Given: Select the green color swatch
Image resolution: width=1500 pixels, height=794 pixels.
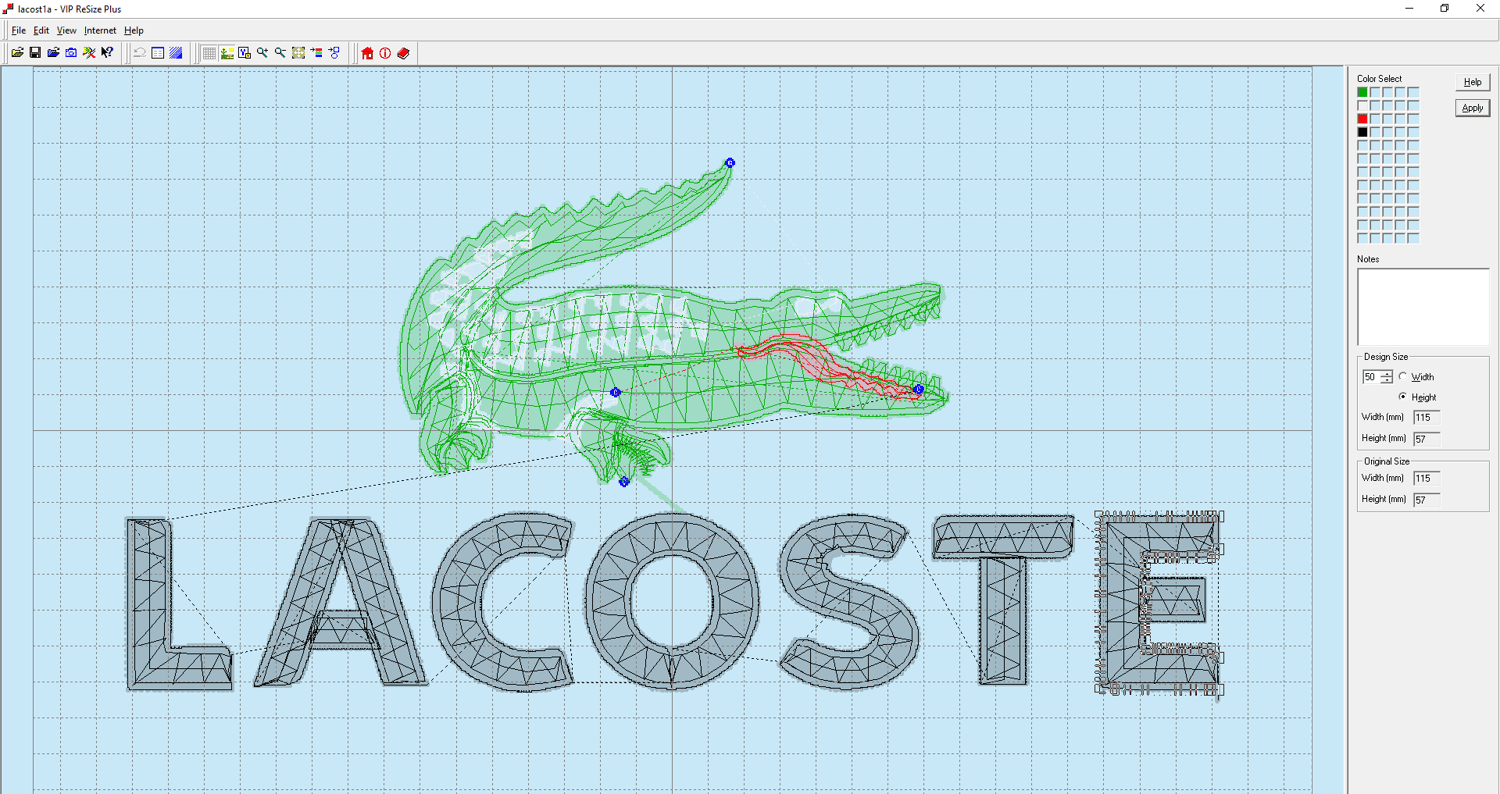Looking at the screenshot, I should (1362, 92).
